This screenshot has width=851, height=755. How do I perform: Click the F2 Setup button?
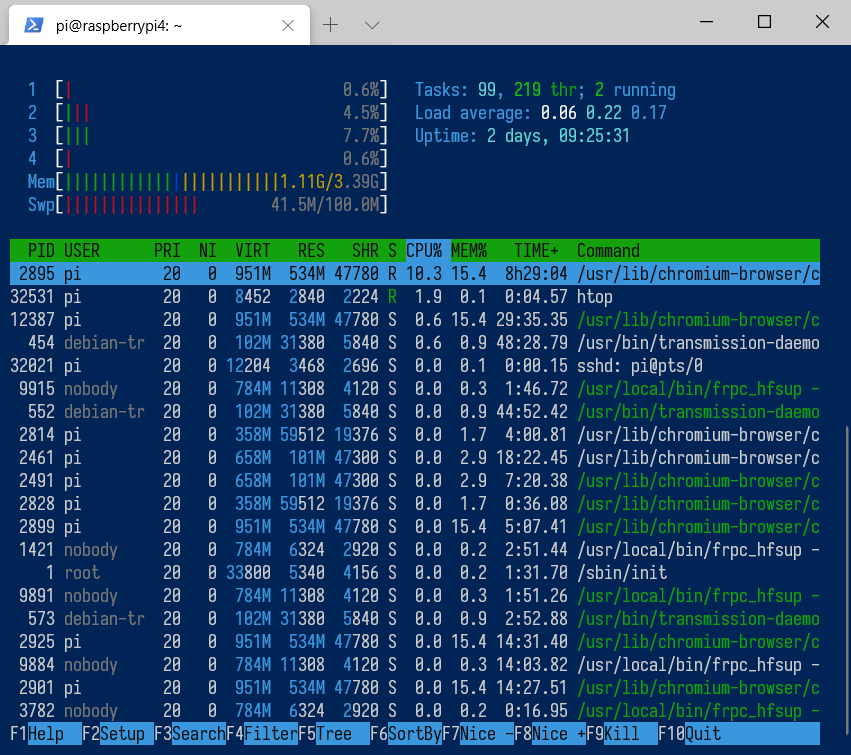coord(118,734)
